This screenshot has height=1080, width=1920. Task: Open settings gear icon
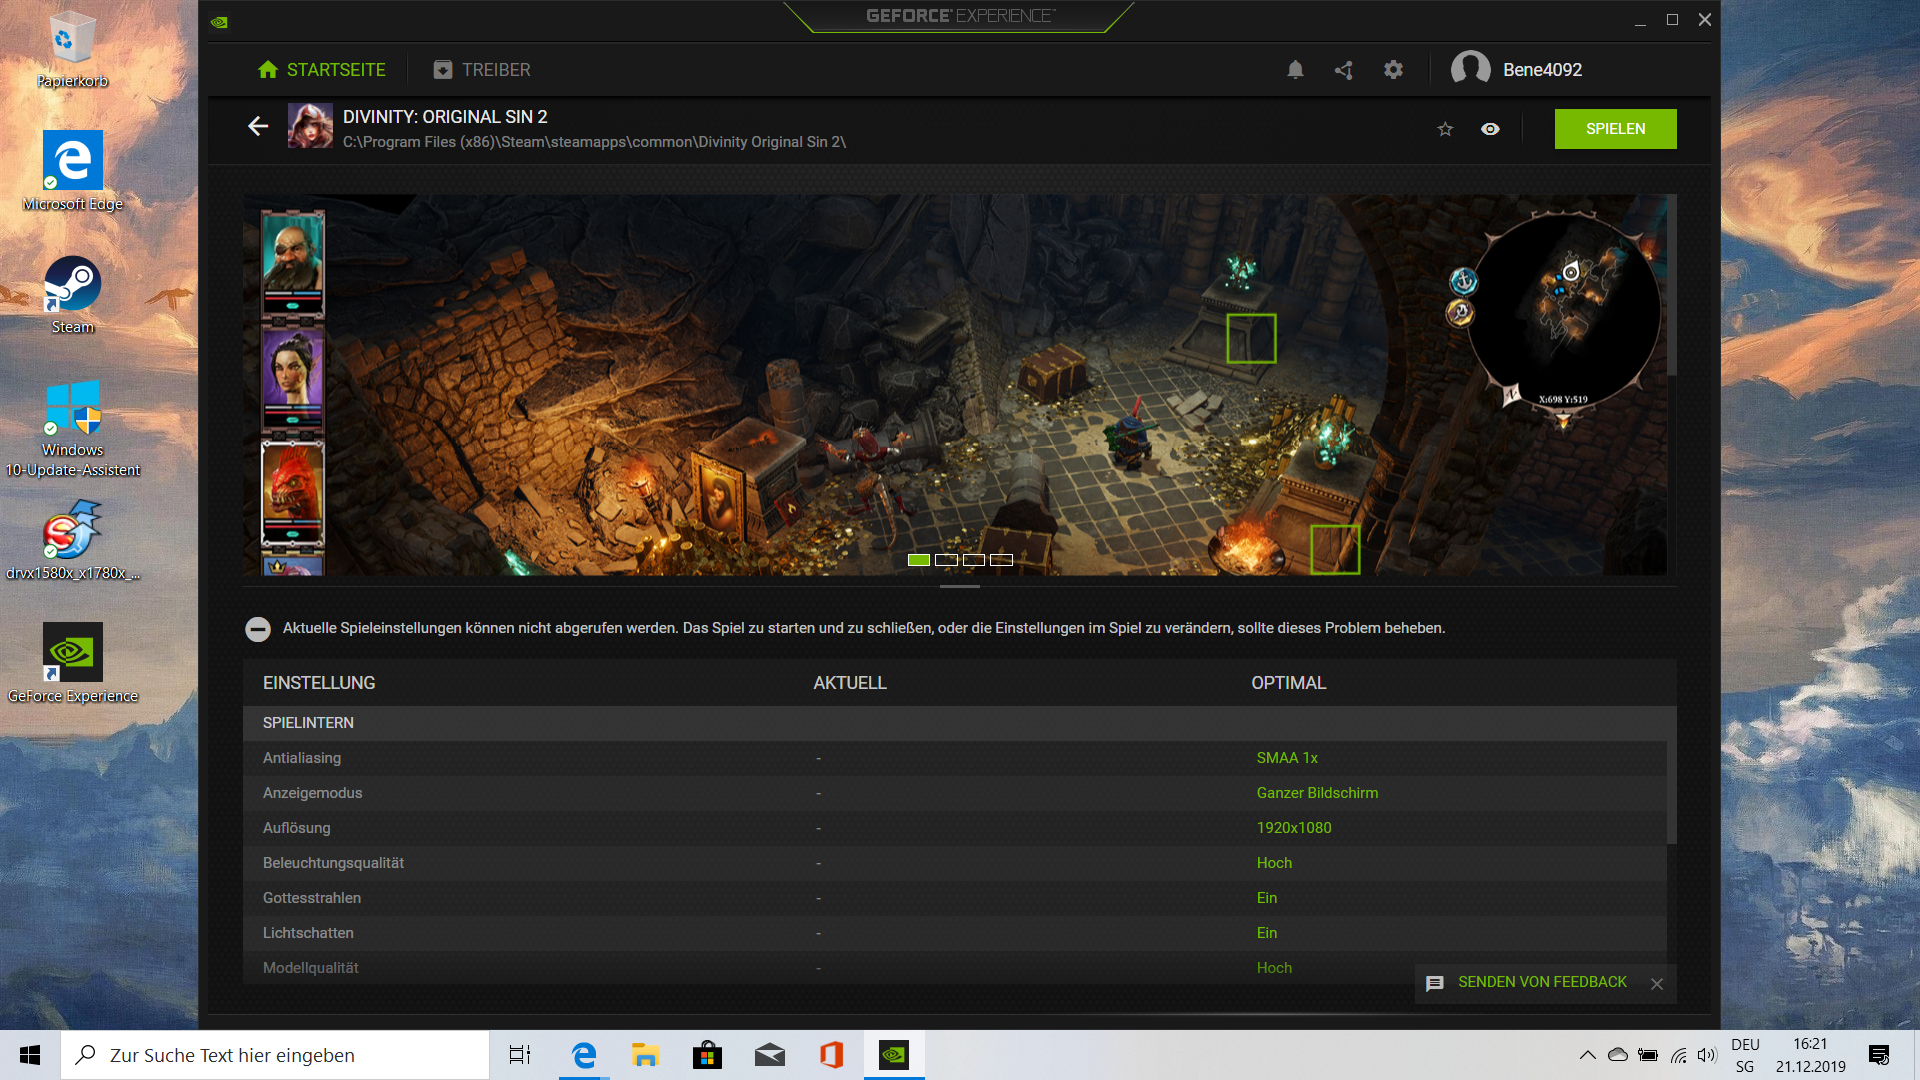click(1393, 70)
